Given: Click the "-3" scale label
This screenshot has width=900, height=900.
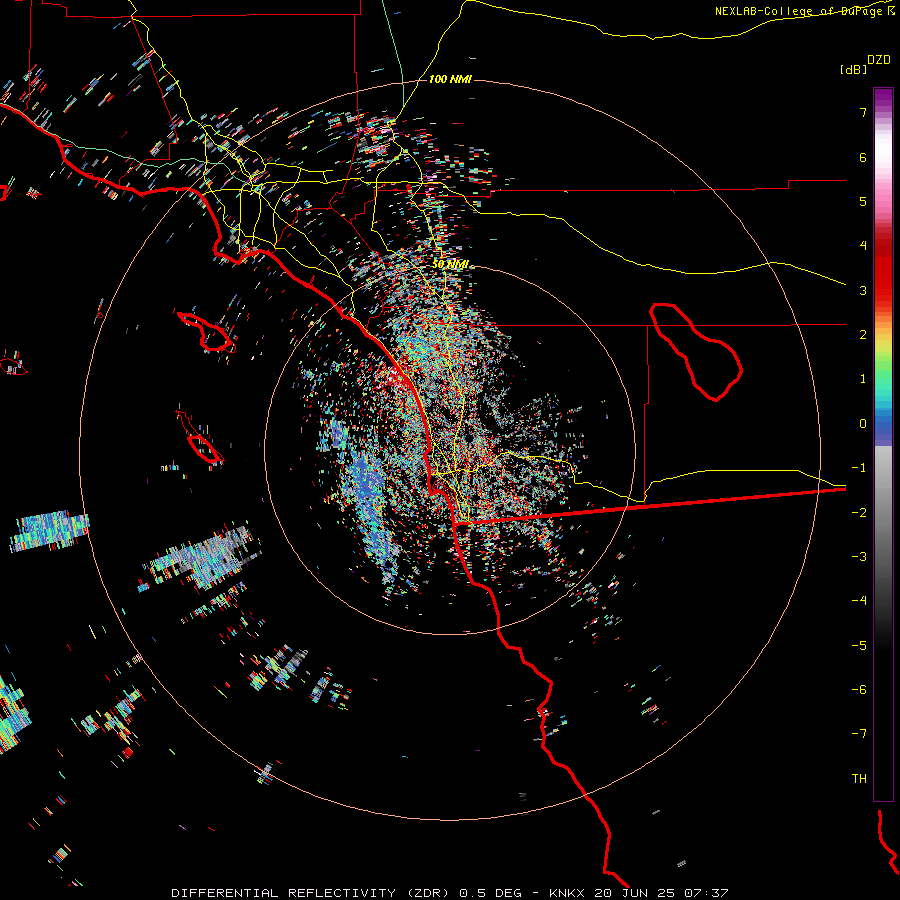Looking at the screenshot, I should click(859, 557).
